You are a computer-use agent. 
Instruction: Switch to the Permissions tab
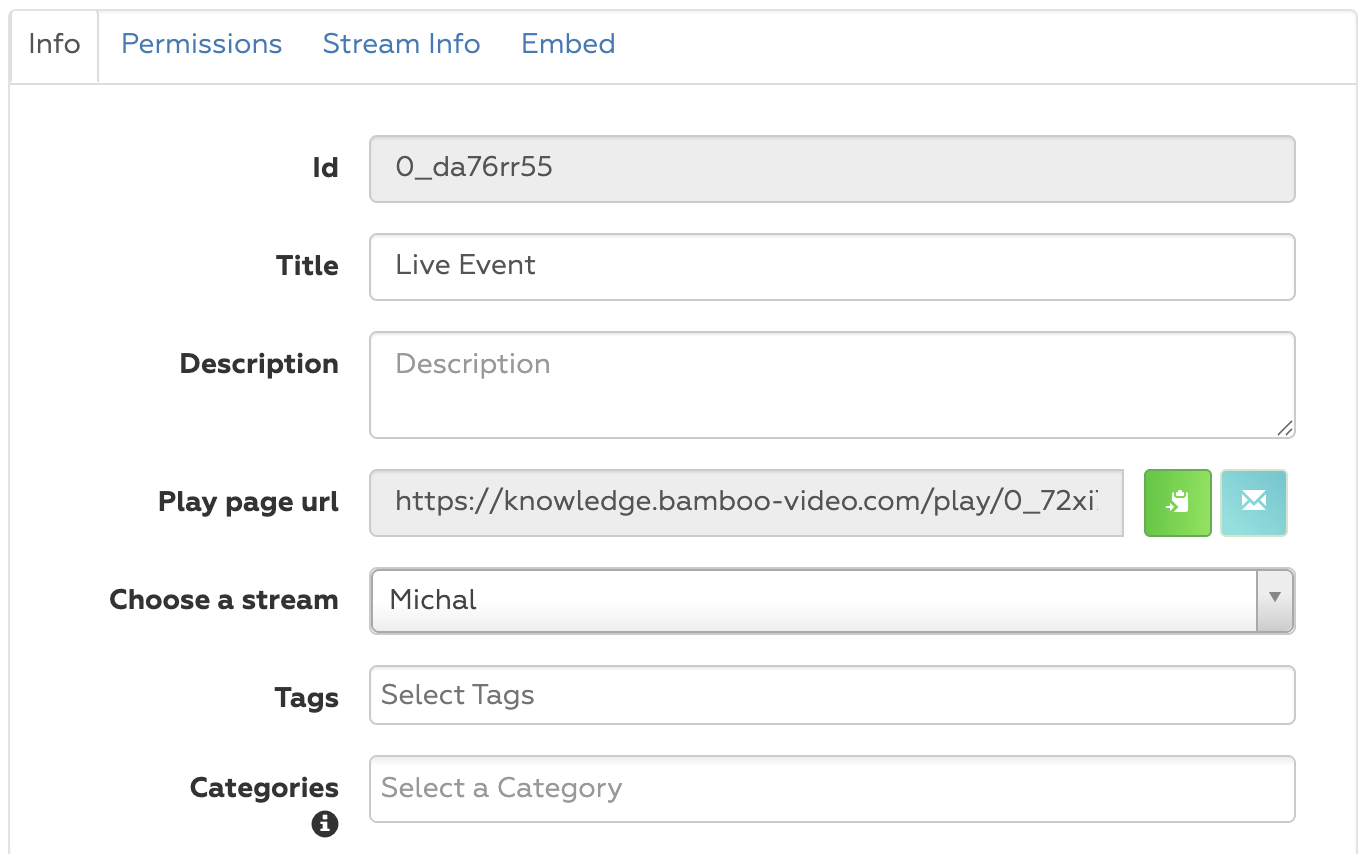201,44
